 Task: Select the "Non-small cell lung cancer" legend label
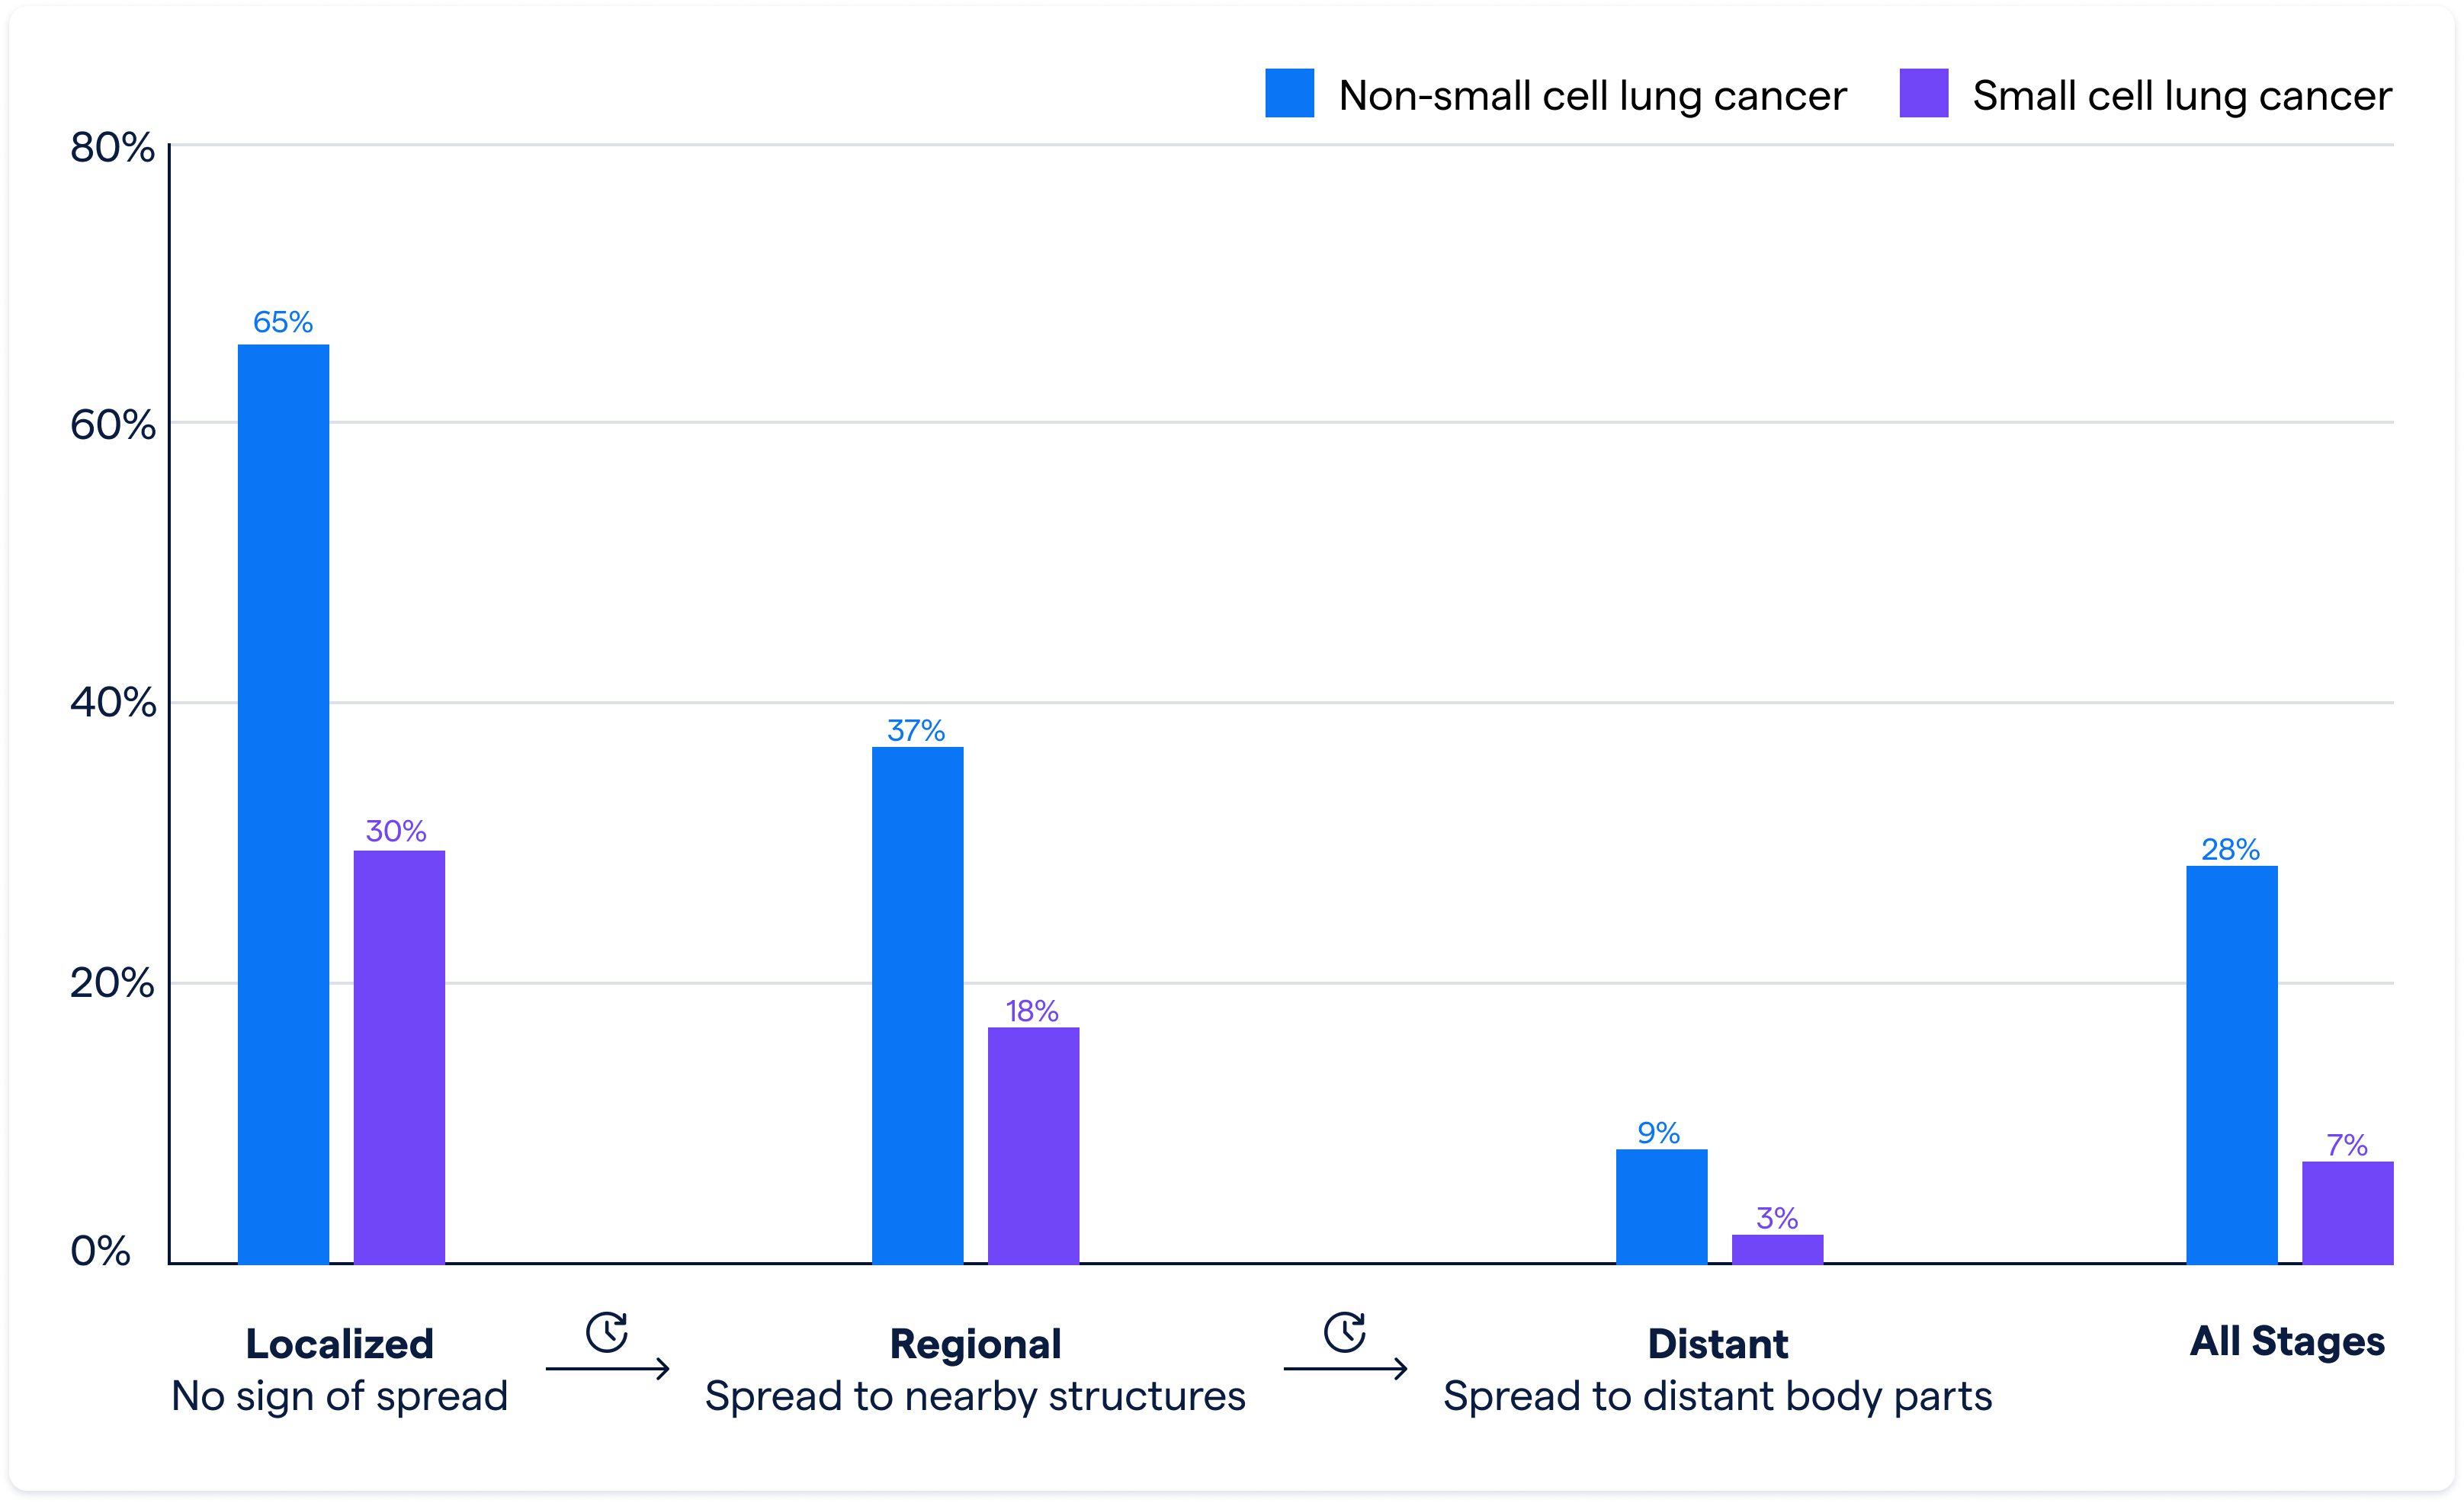pyautogui.click(x=1592, y=96)
